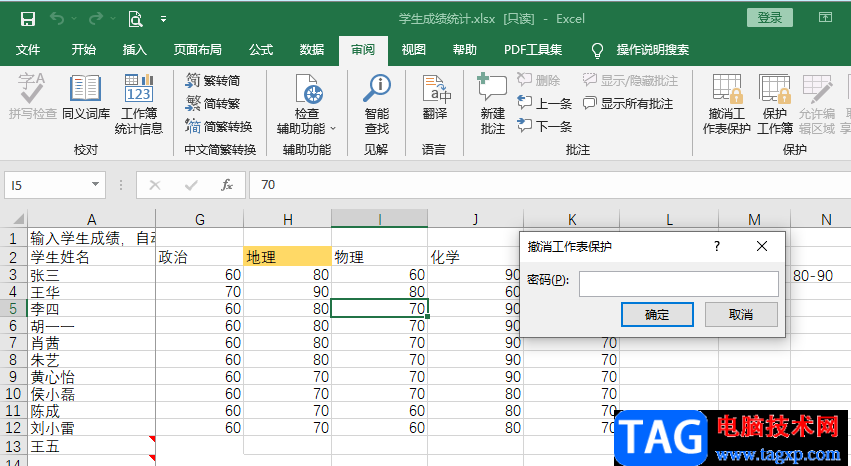Click 保护工作簿 in the ribbon
Image resolution: width=851 pixels, height=466 pixels.
point(774,104)
